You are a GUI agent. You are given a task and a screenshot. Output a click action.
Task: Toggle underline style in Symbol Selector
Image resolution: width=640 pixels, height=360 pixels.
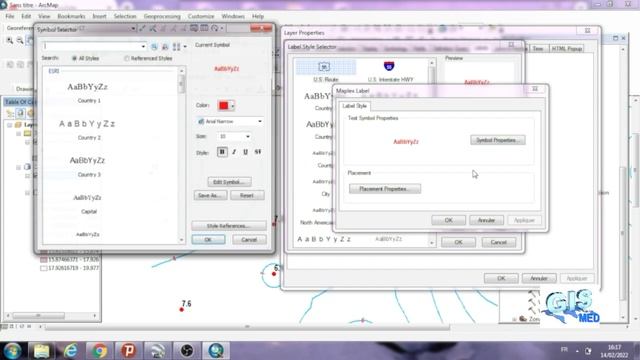(x=245, y=152)
